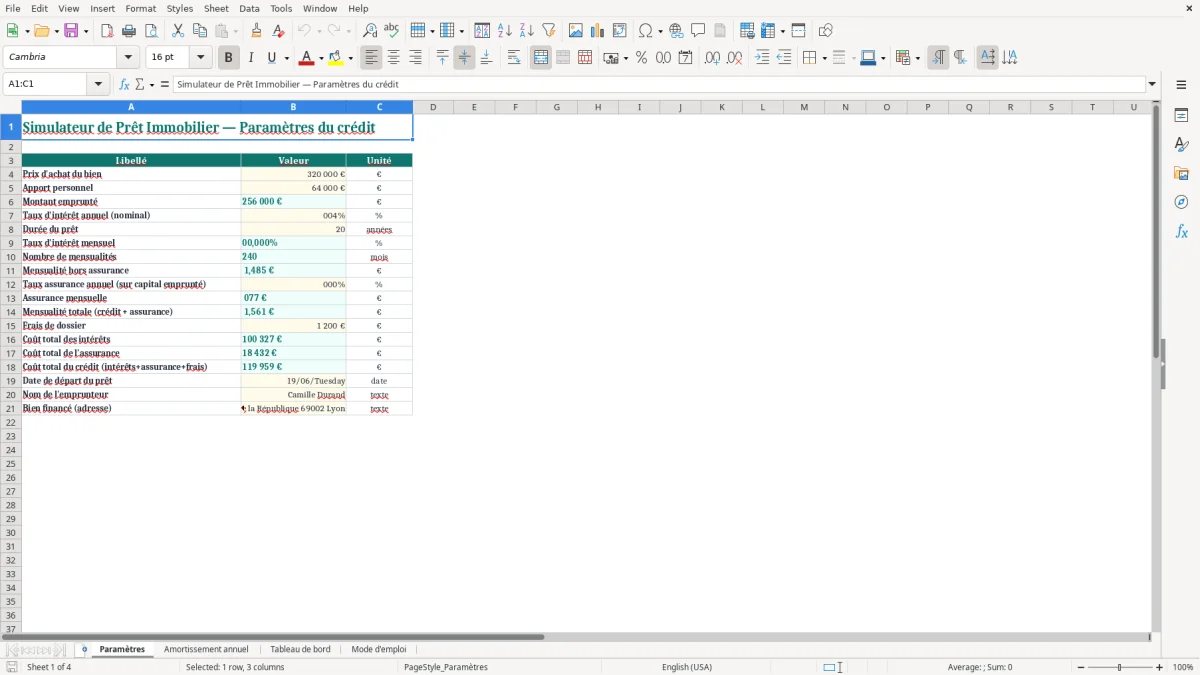This screenshot has height=675, width=1200.
Task: Click the Insert Pivot Table icon
Action: coord(620,31)
